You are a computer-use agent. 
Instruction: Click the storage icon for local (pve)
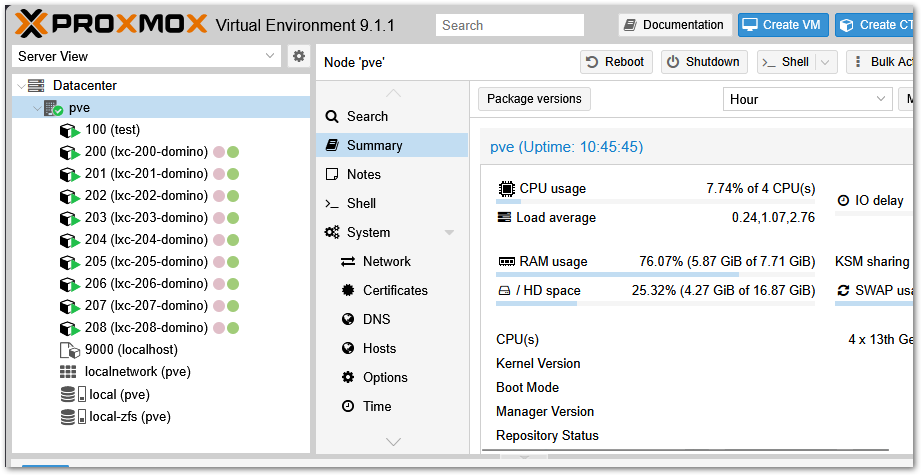(x=74, y=394)
